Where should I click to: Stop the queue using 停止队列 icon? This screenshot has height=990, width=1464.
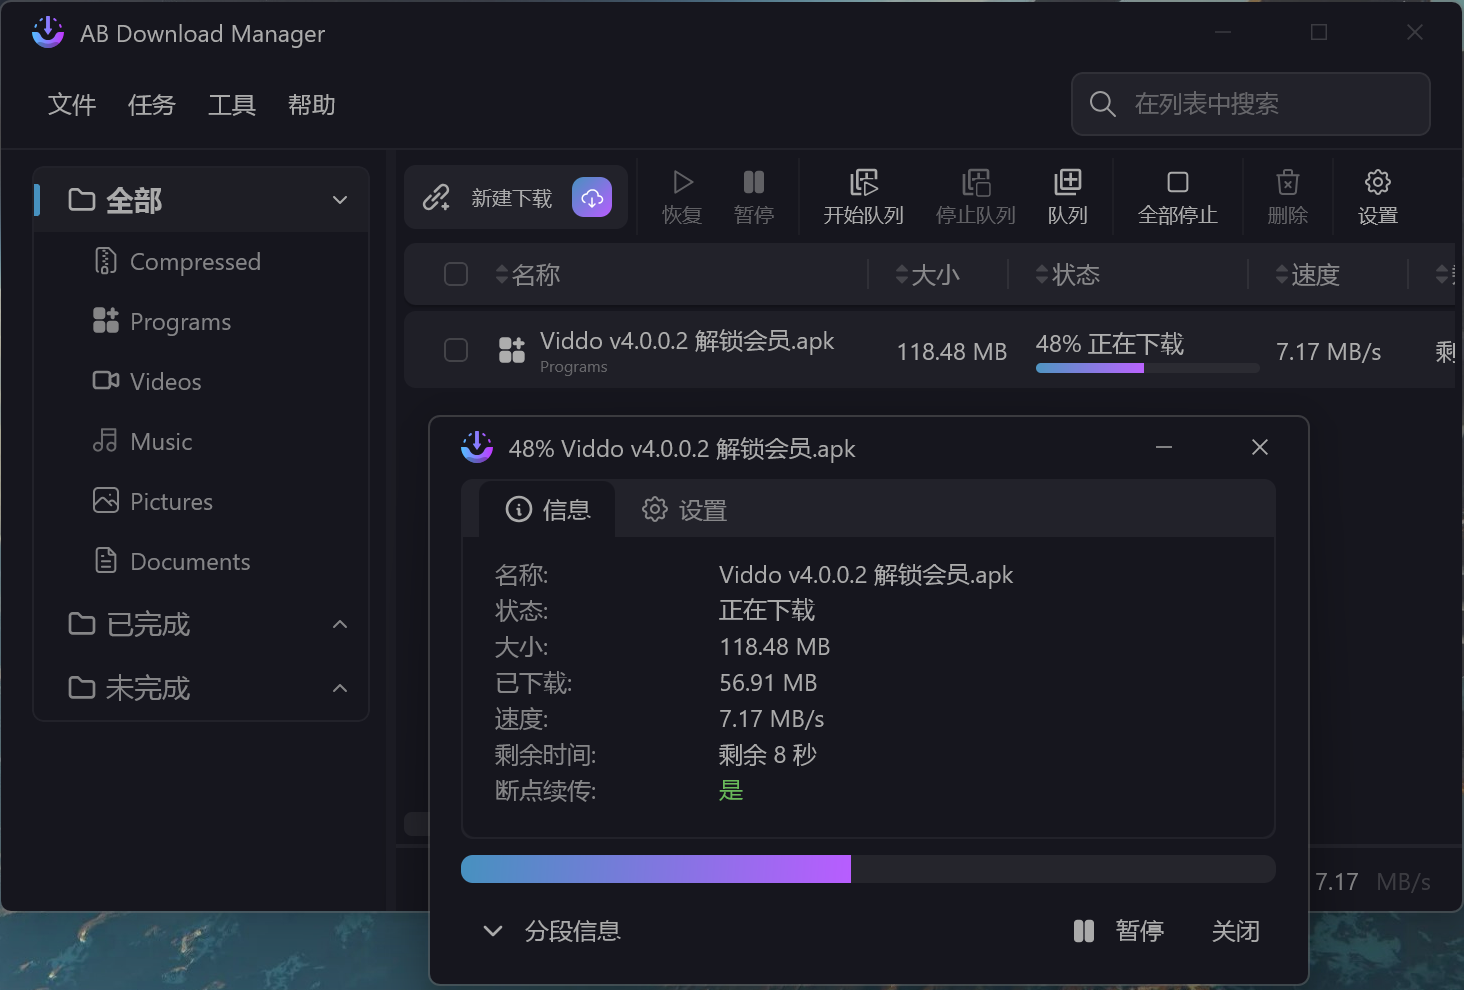coord(975,196)
